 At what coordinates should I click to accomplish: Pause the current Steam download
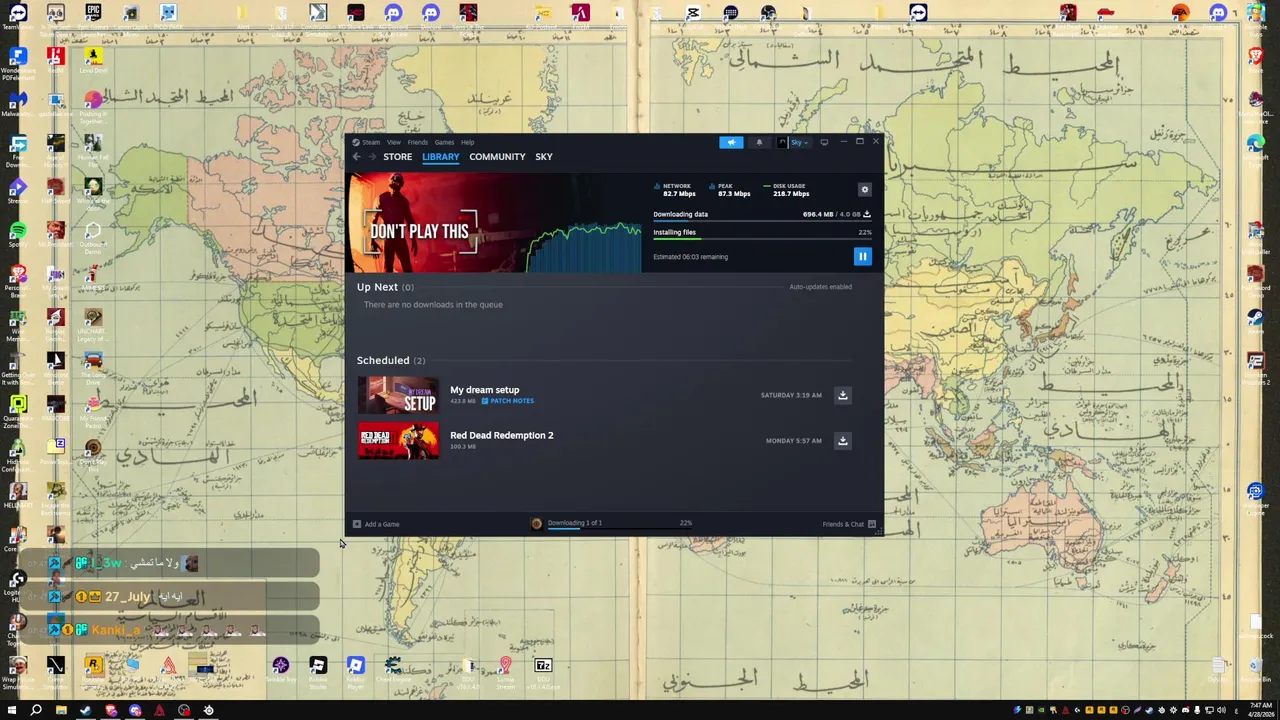point(862,257)
